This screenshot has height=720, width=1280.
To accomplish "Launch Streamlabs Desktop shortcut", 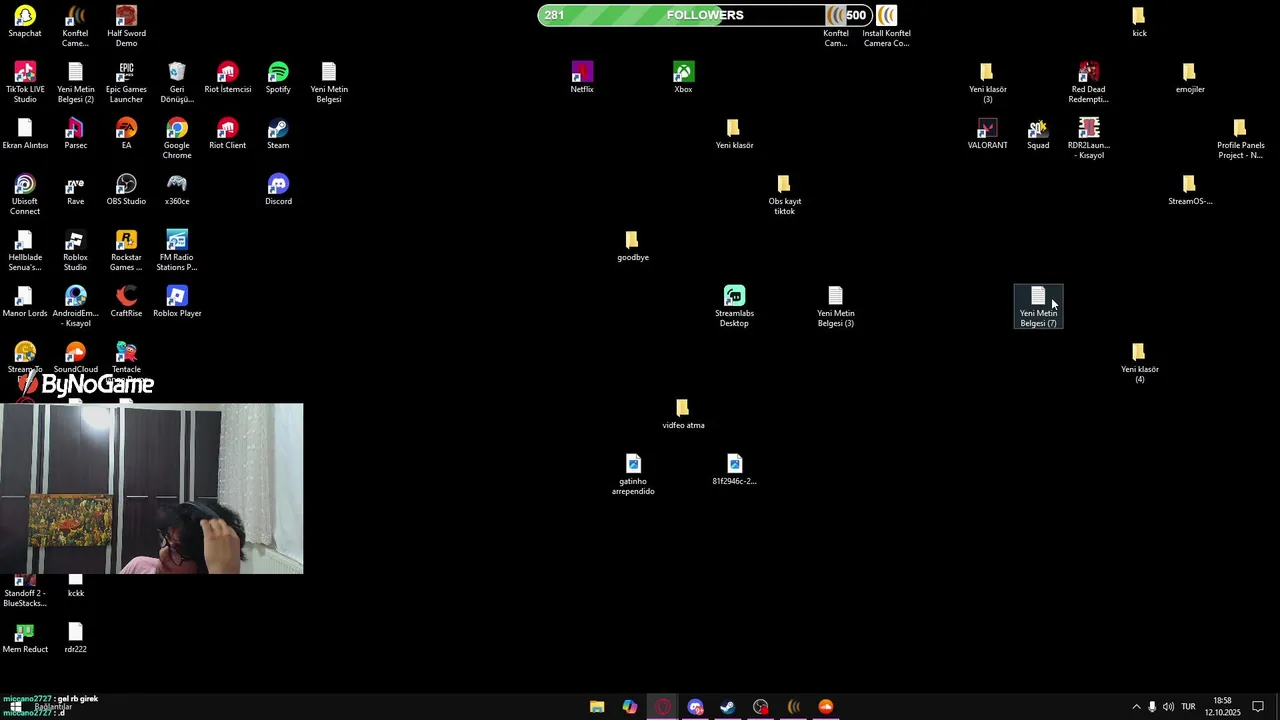I will 734,307.
